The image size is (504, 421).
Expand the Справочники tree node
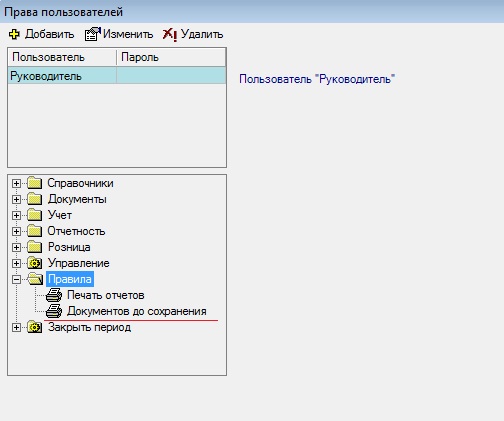(x=16, y=183)
